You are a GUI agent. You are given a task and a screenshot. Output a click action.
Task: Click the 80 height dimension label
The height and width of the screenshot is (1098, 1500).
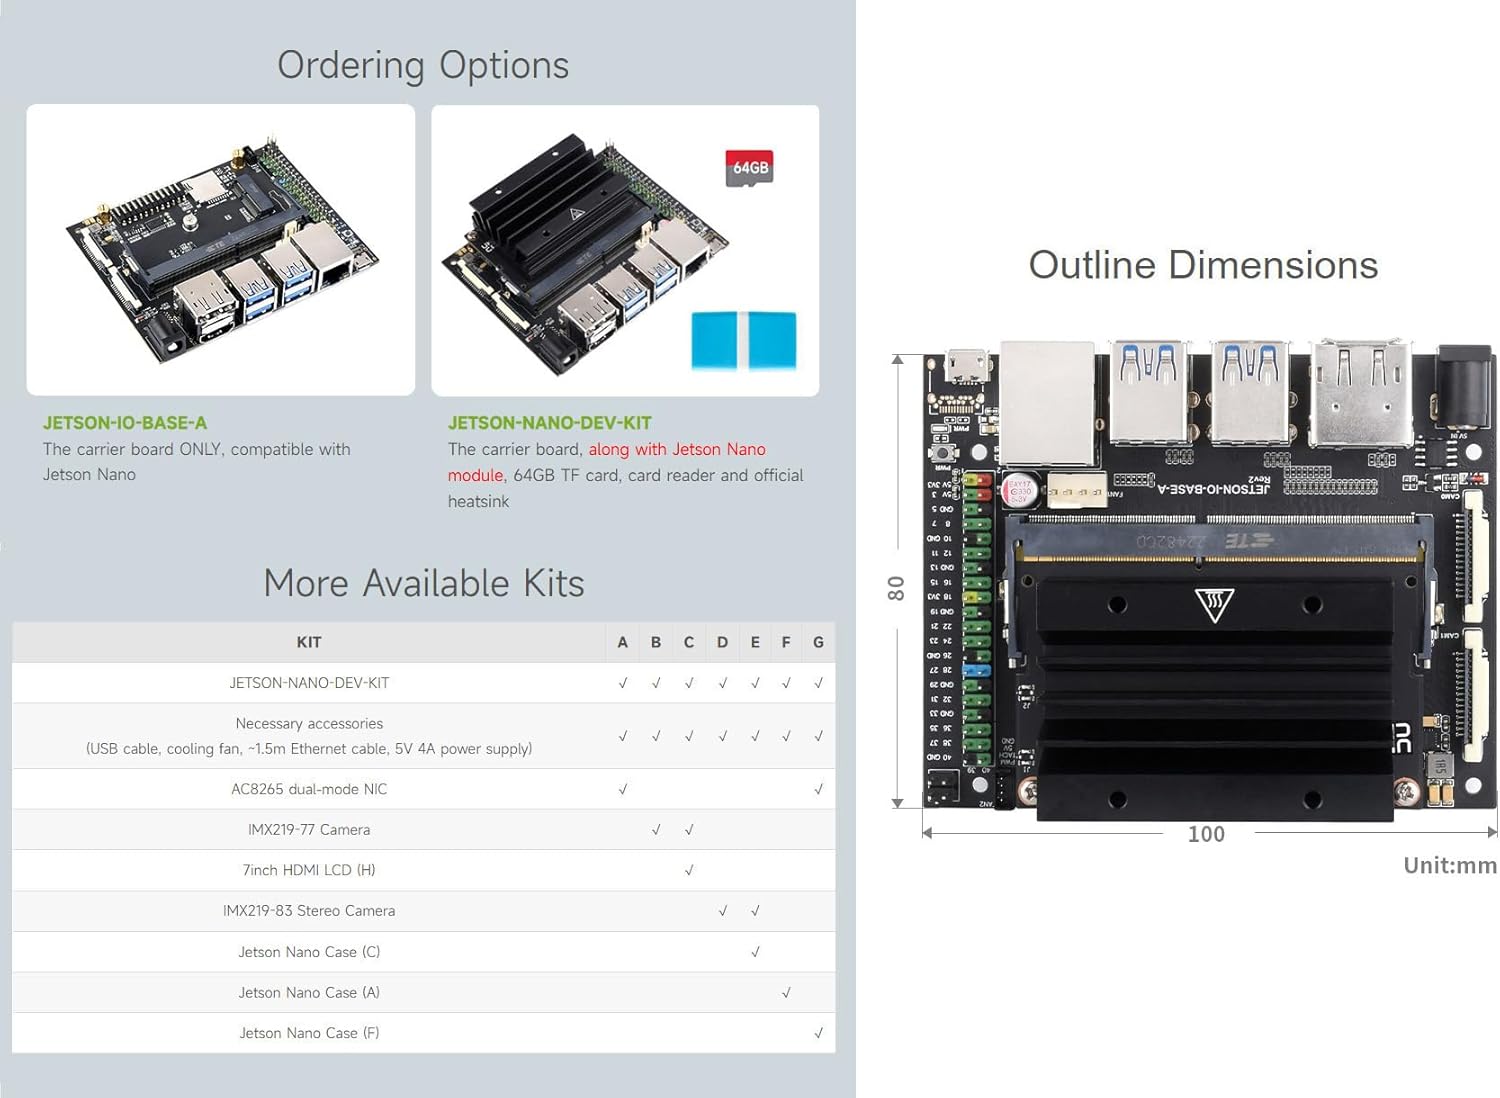(x=896, y=588)
